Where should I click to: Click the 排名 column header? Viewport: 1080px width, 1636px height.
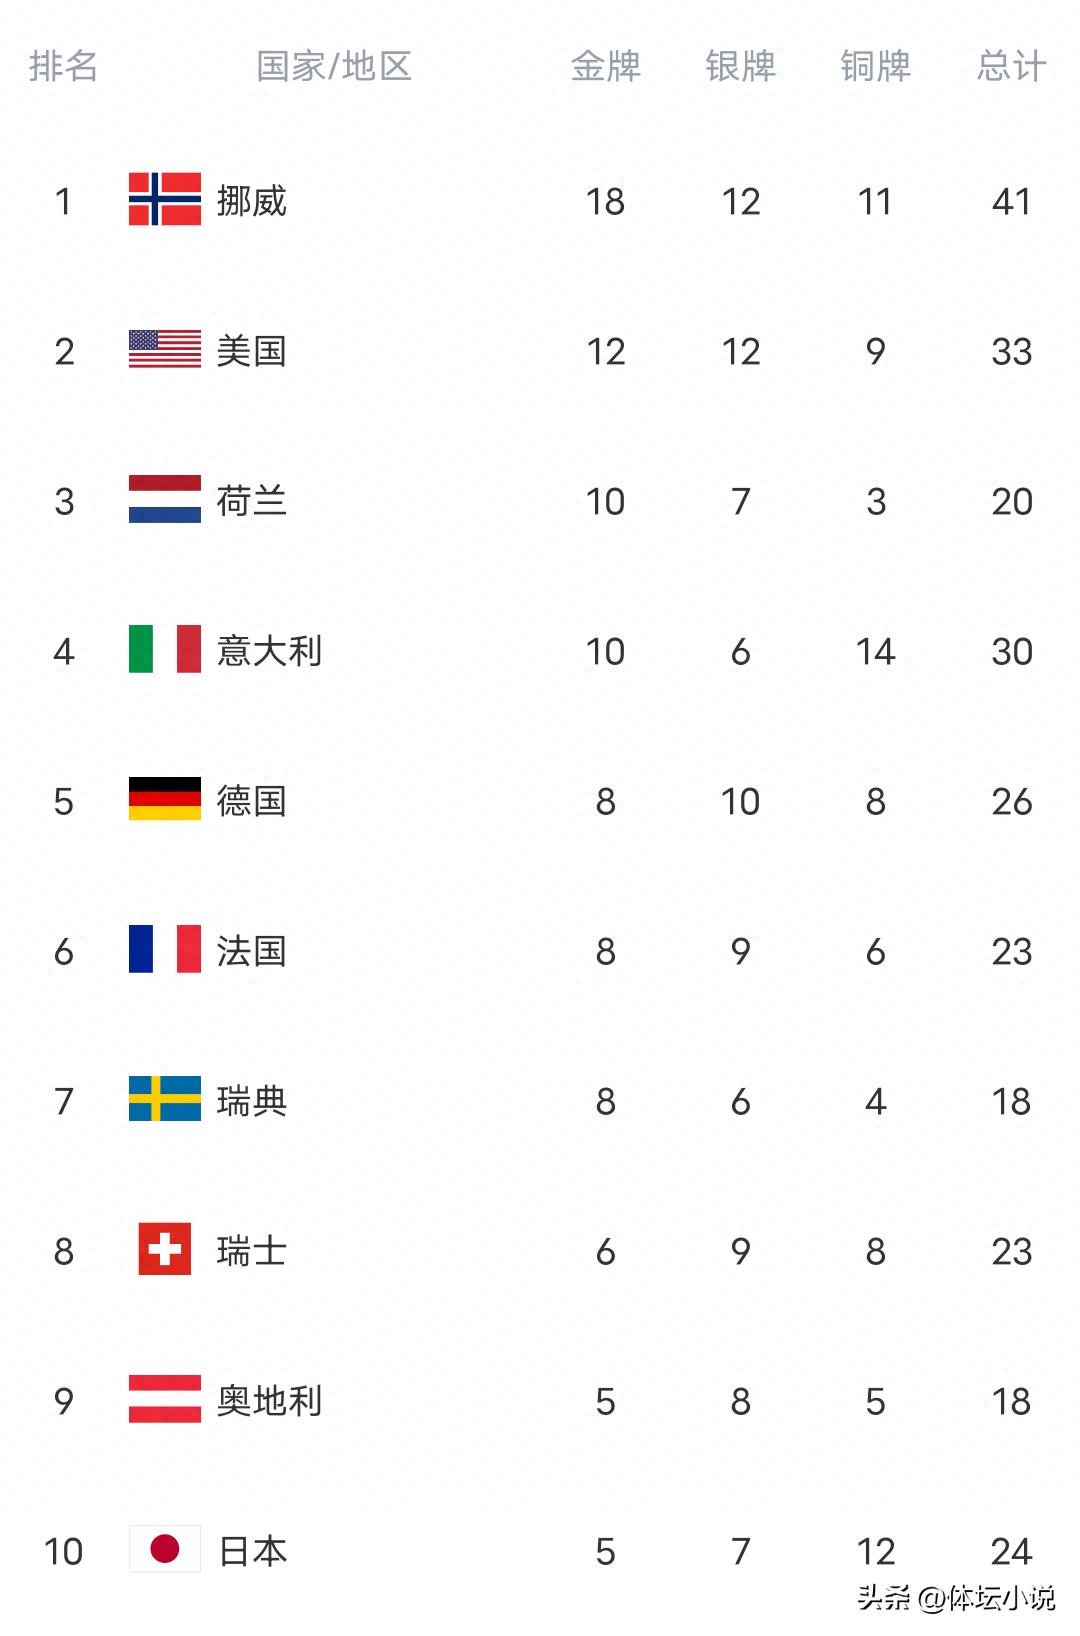tap(63, 66)
